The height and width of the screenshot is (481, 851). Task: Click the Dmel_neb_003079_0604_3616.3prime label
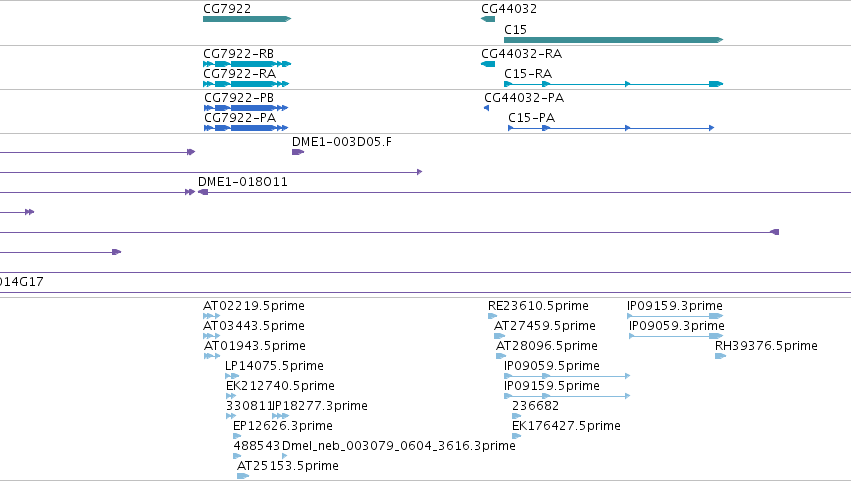click(399, 446)
